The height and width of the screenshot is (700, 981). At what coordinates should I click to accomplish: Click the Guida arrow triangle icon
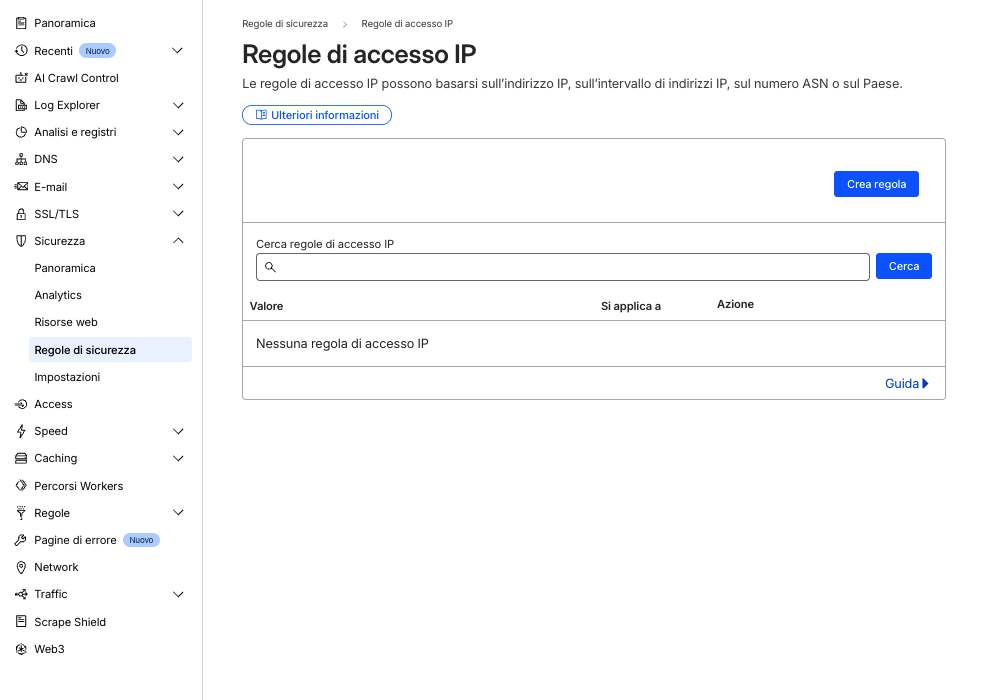(925, 383)
